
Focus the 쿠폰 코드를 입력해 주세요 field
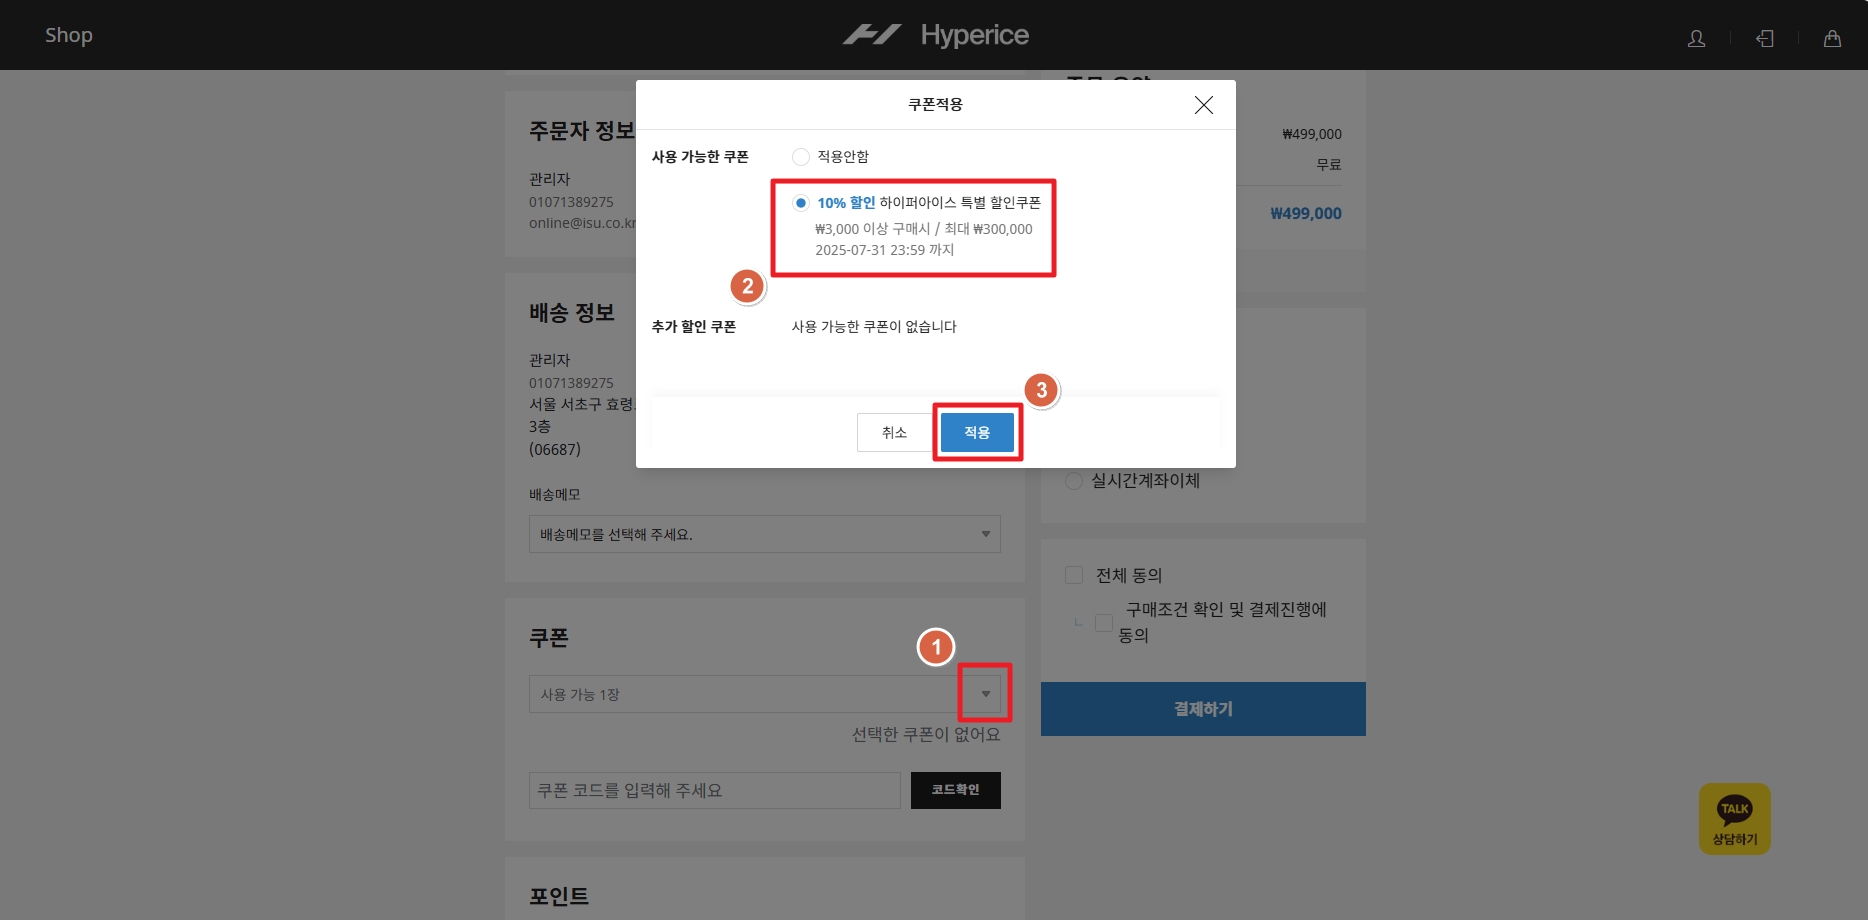click(714, 790)
